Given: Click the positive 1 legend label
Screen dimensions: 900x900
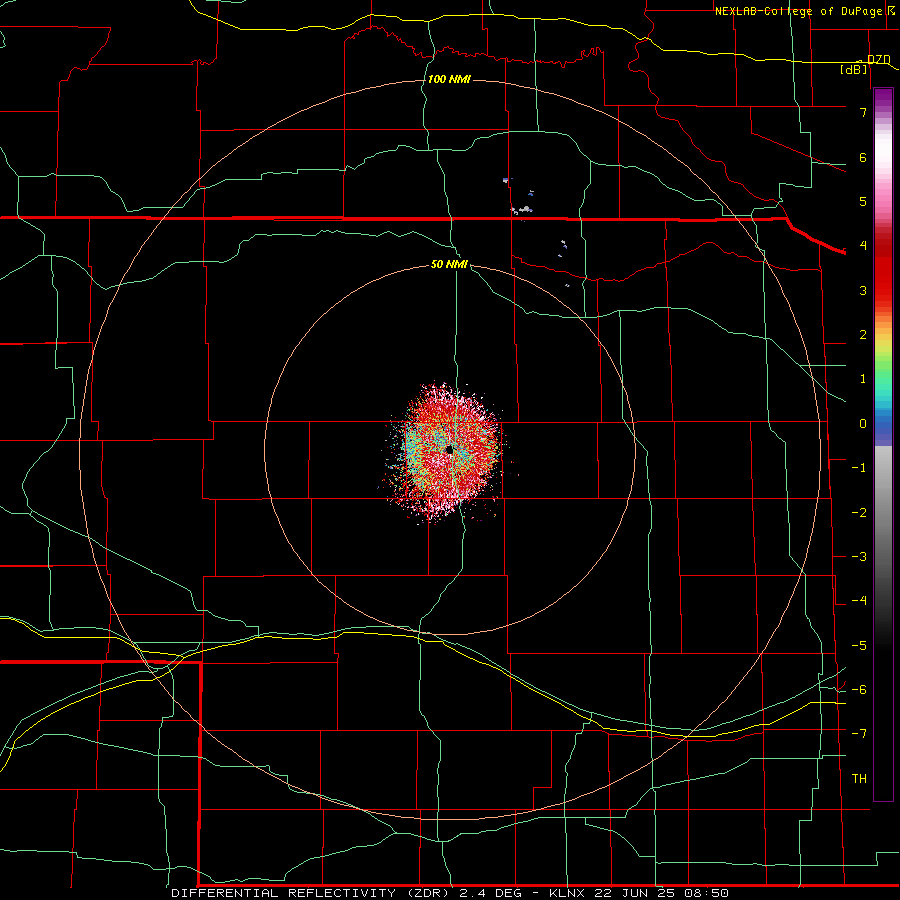Looking at the screenshot, I should (x=863, y=379).
